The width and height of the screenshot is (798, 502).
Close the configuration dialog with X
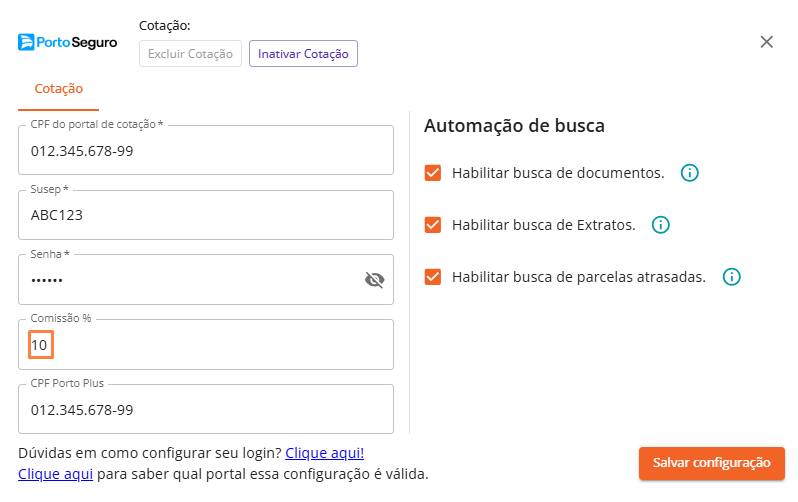point(766,42)
